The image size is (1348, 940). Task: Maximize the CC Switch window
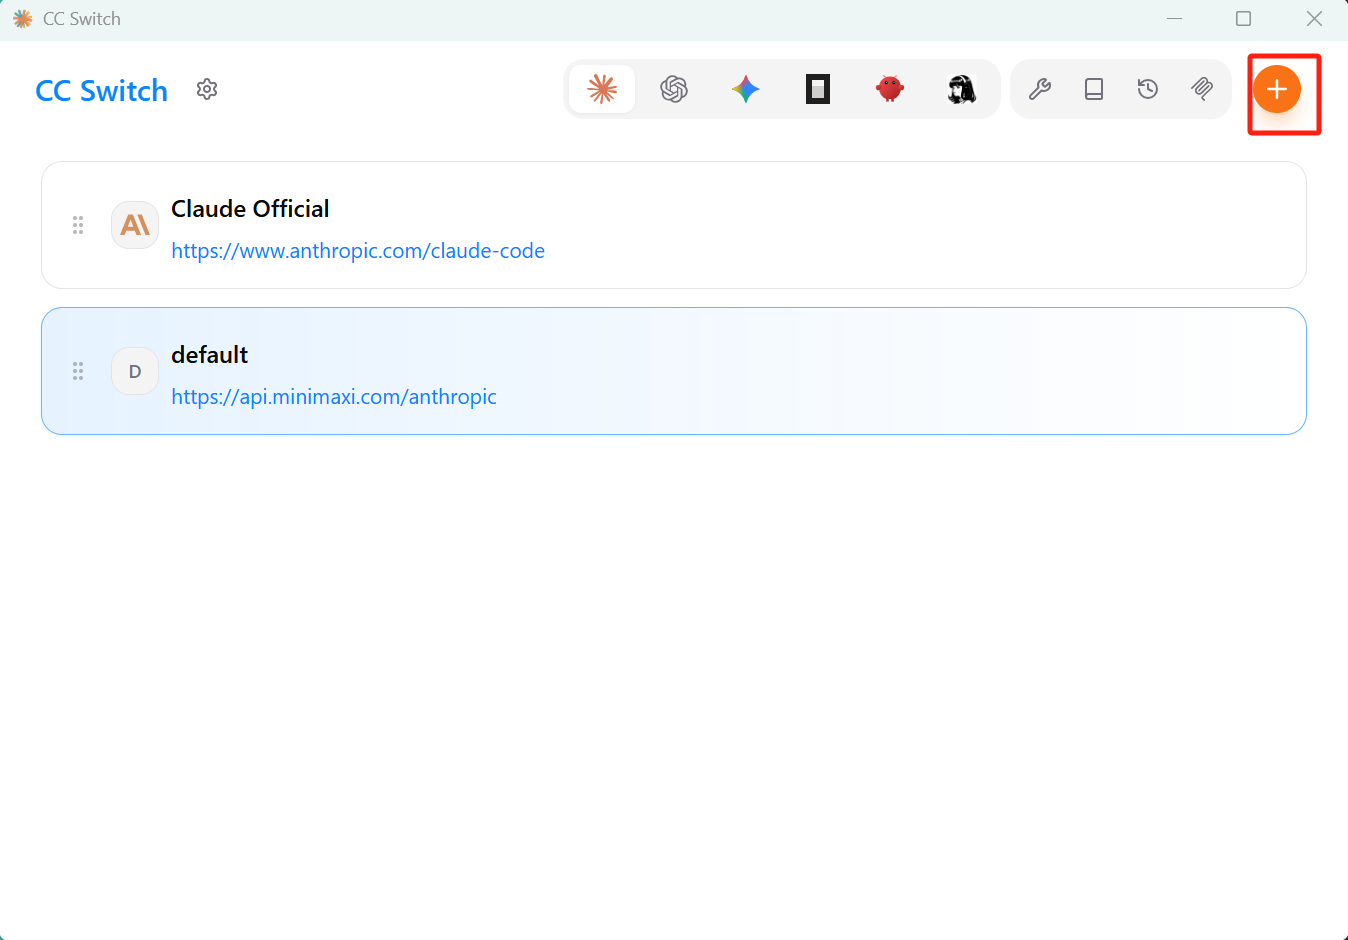(x=1244, y=19)
